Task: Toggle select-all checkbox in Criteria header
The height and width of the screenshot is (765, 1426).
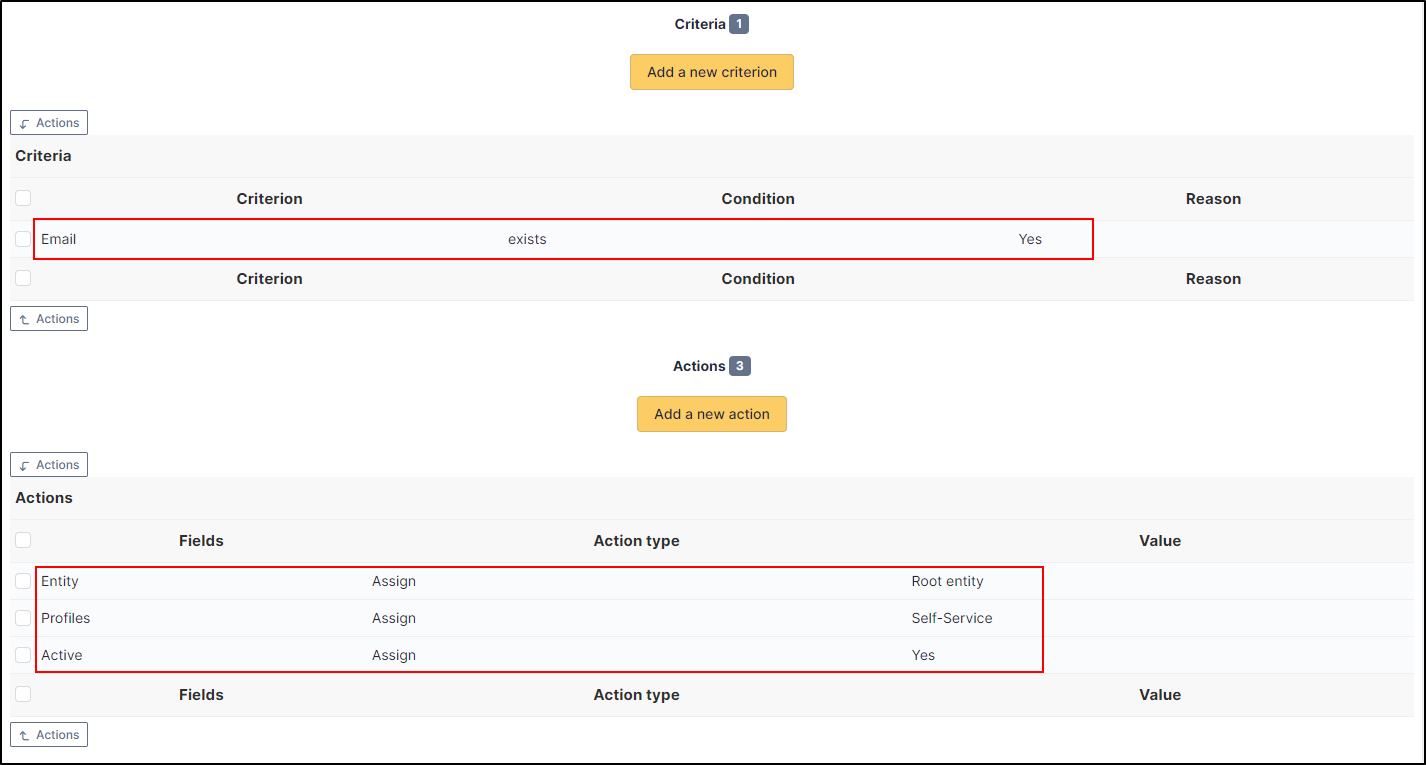Action: point(23,198)
